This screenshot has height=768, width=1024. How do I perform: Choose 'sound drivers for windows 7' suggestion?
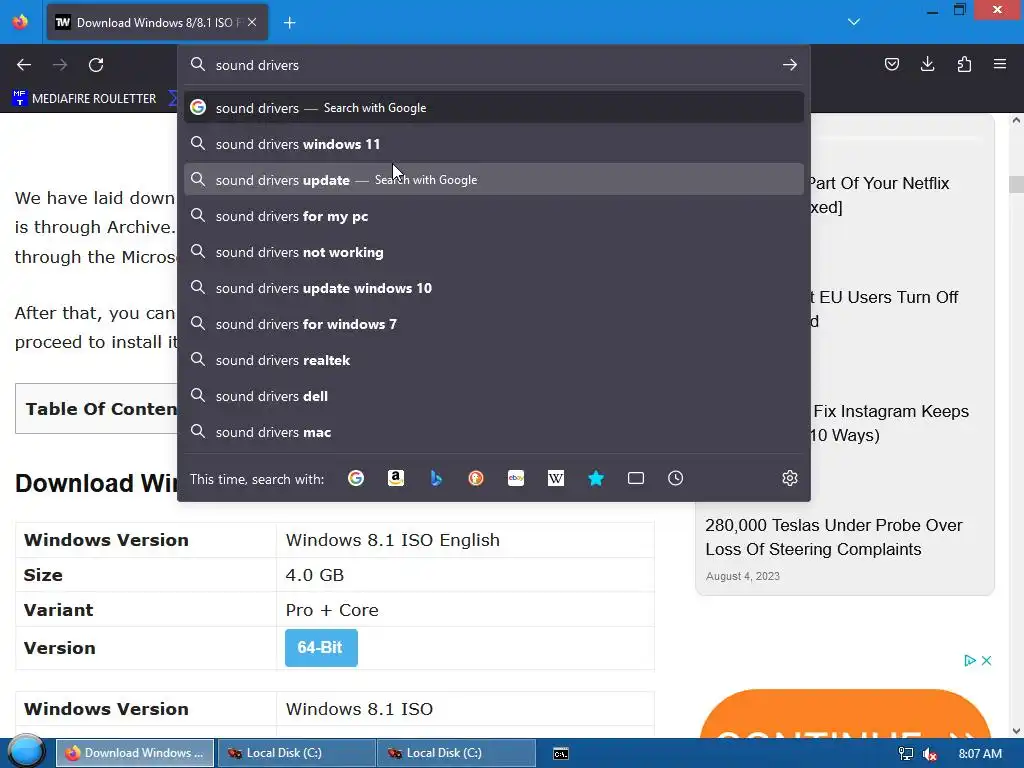pyautogui.click(x=494, y=323)
